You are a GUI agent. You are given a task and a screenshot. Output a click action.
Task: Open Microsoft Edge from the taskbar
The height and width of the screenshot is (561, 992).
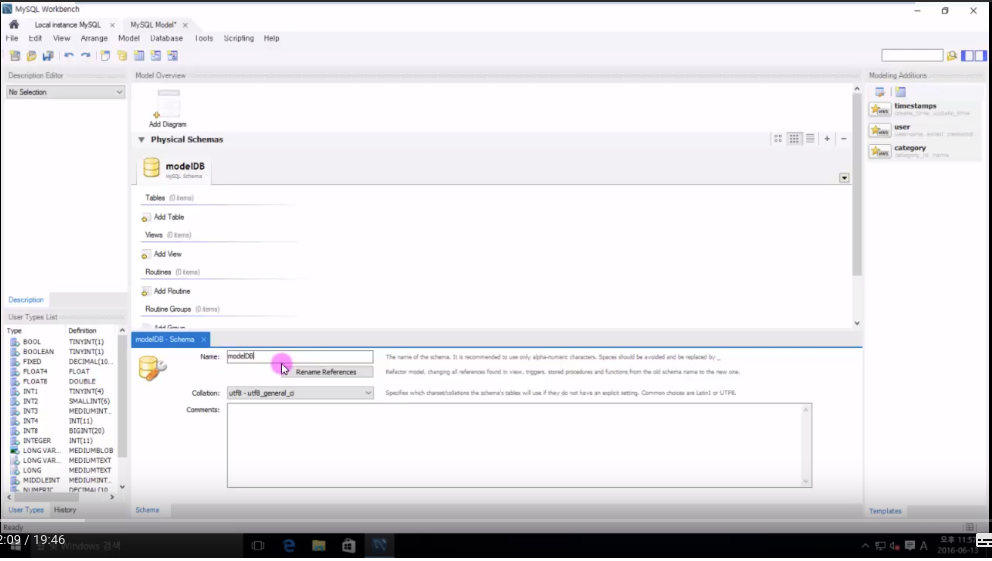289,546
